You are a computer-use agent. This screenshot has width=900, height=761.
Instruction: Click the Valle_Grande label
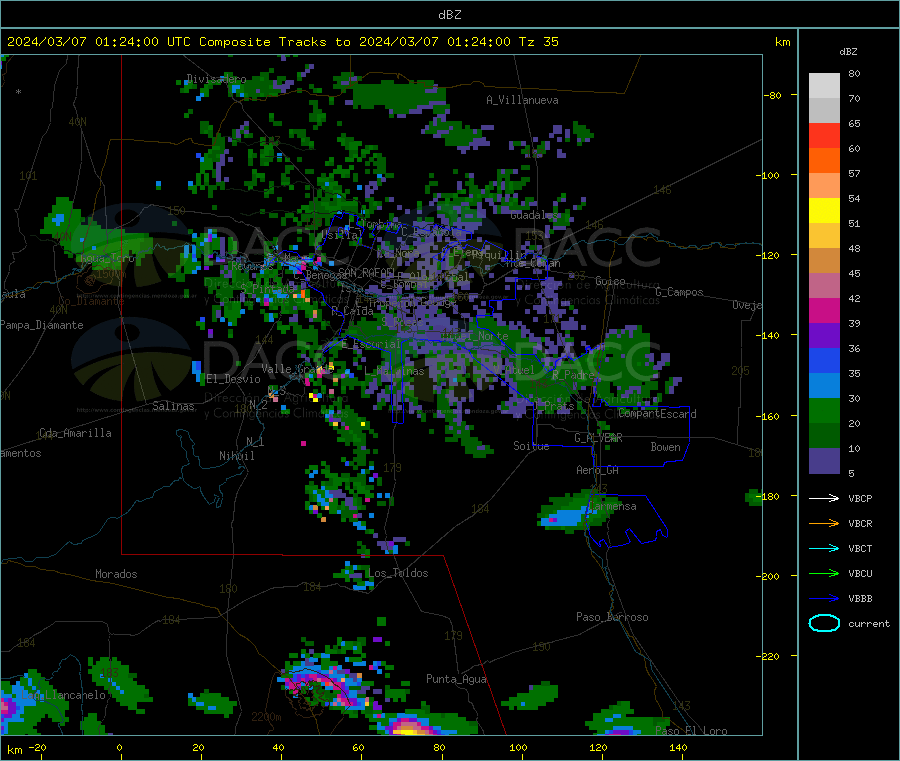point(297,369)
